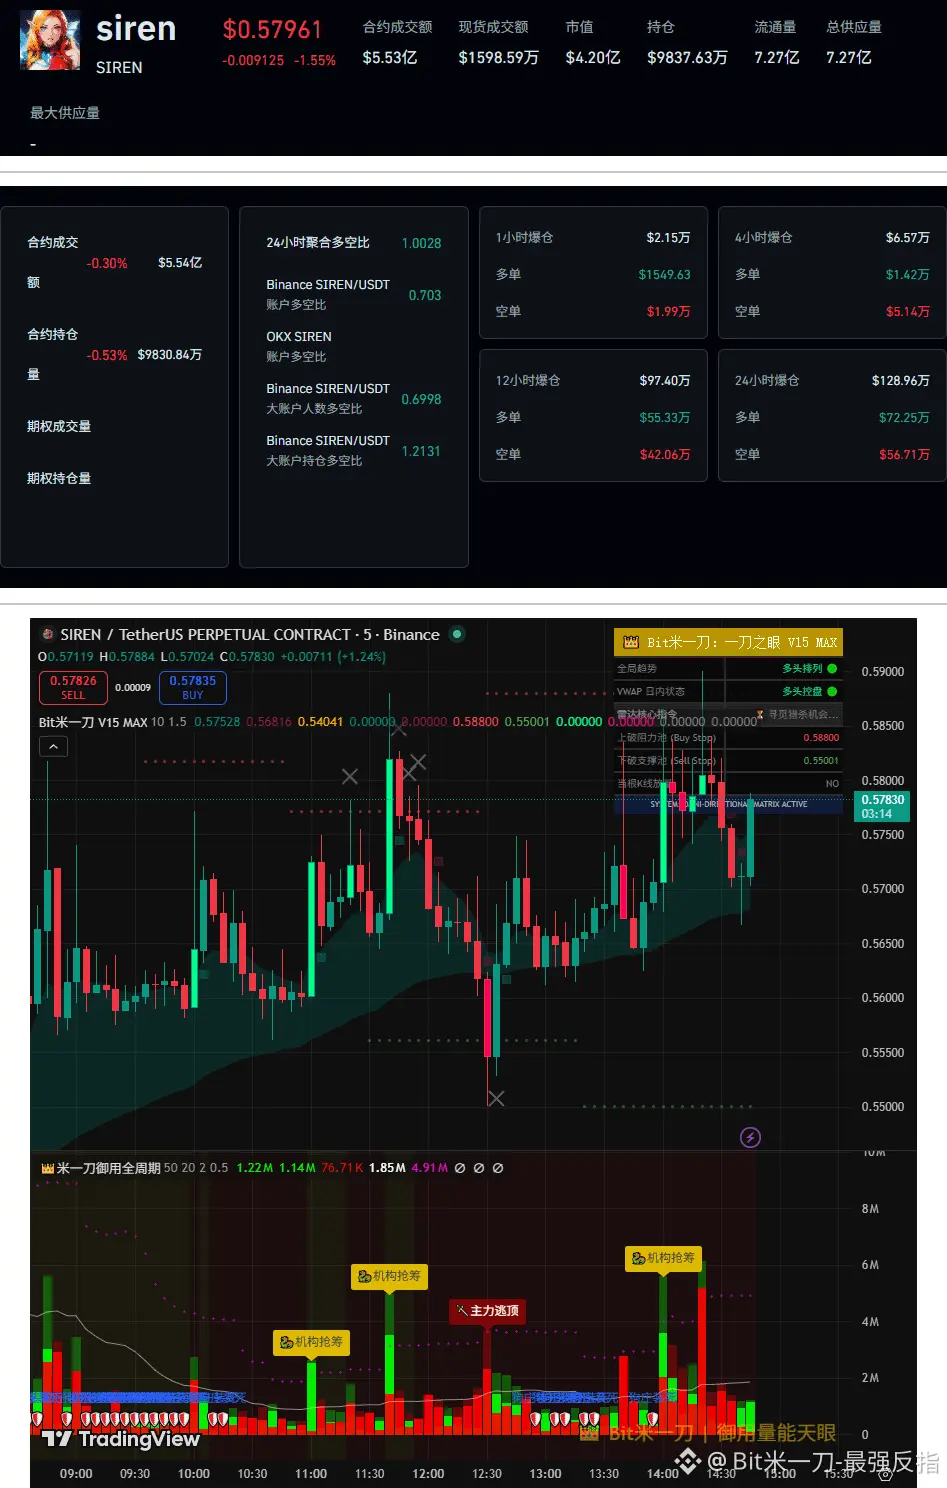Click the 市值 value $4.20亿
Screen dimensions: 947x1488
pyautogui.click(x=593, y=58)
